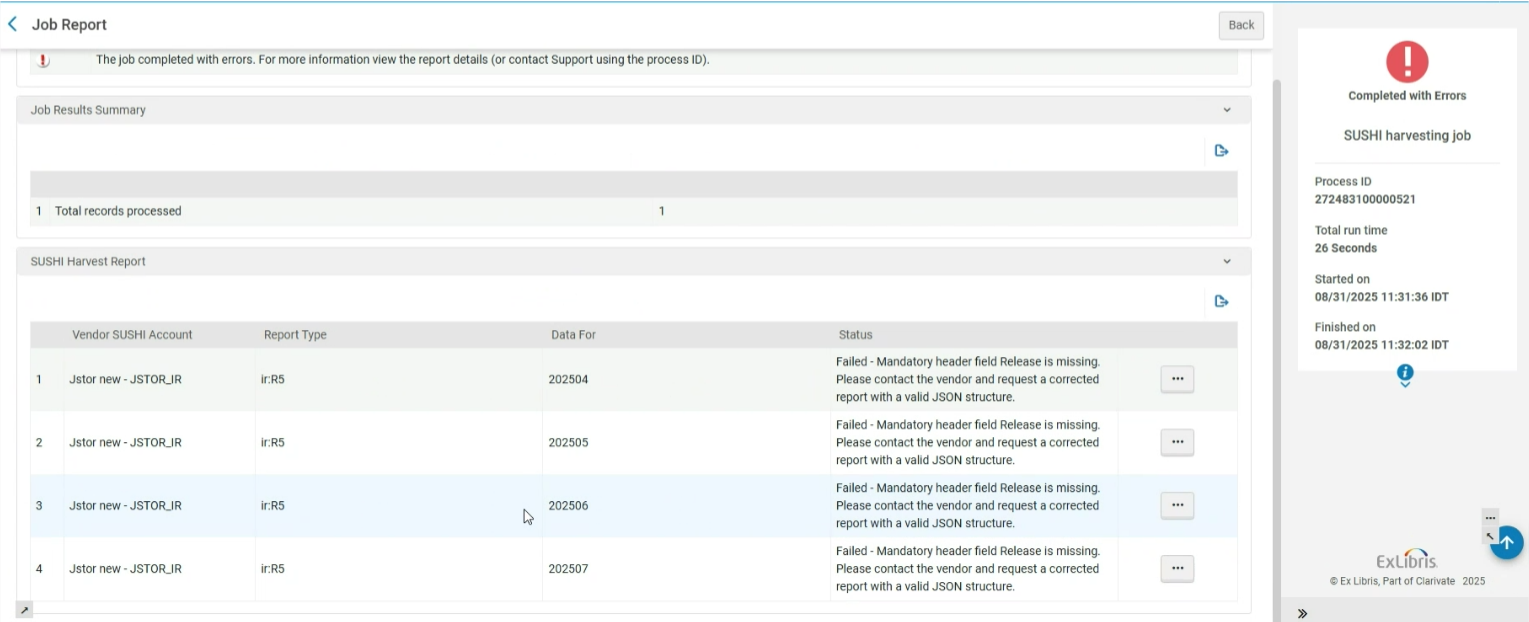Screen dimensions: 1529x622
Task: Select the 202505 data cell
Action: [568, 443]
